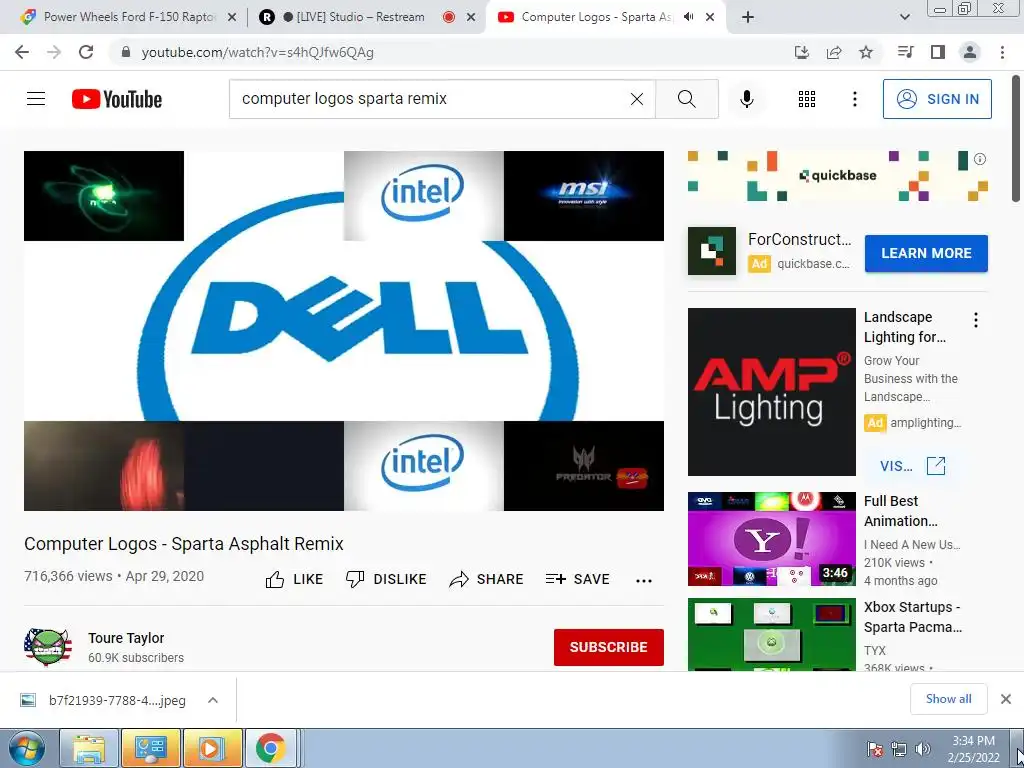Screen dimensions: 1024x768
Task: Open Windows Media Player taskbar icon
Action: [212, 748]
